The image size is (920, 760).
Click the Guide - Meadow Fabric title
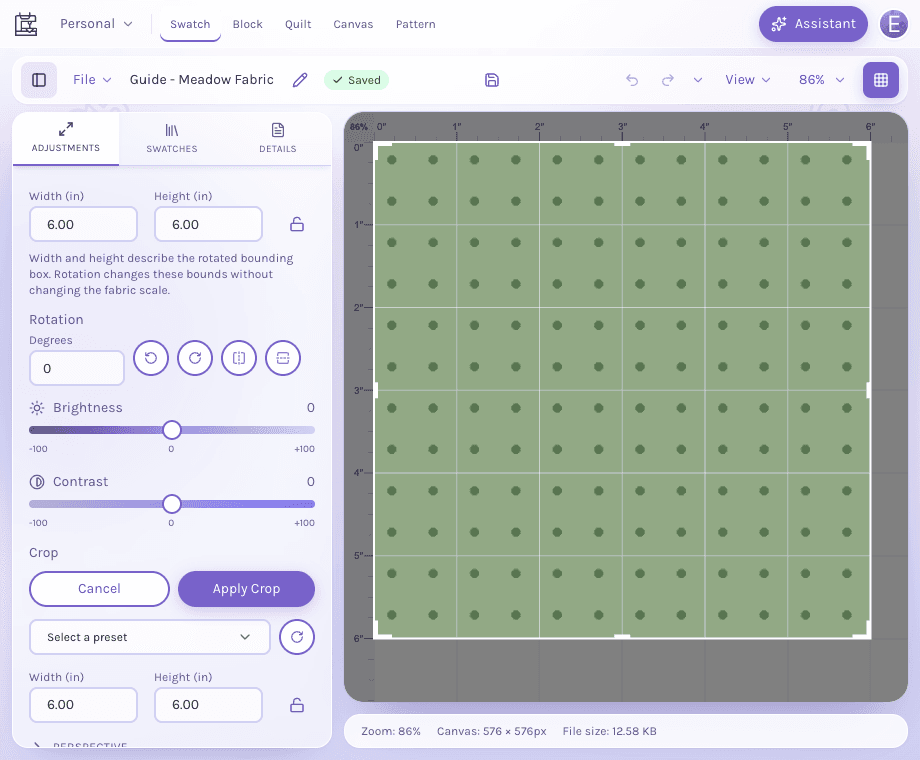pos(202,80)
